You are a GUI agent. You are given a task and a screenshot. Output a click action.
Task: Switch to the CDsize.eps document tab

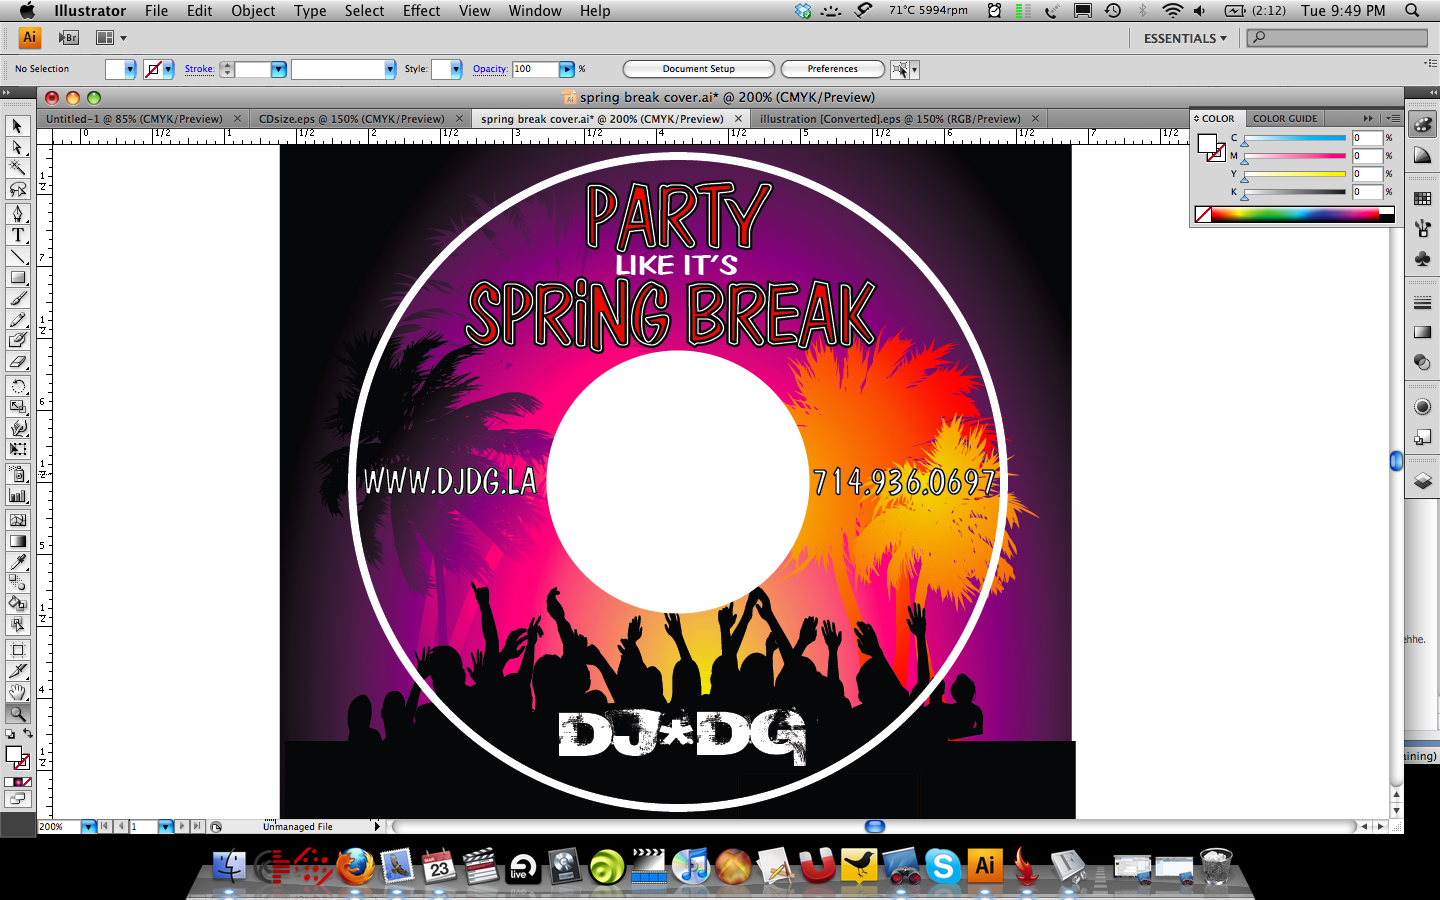(x=351, y=119)
